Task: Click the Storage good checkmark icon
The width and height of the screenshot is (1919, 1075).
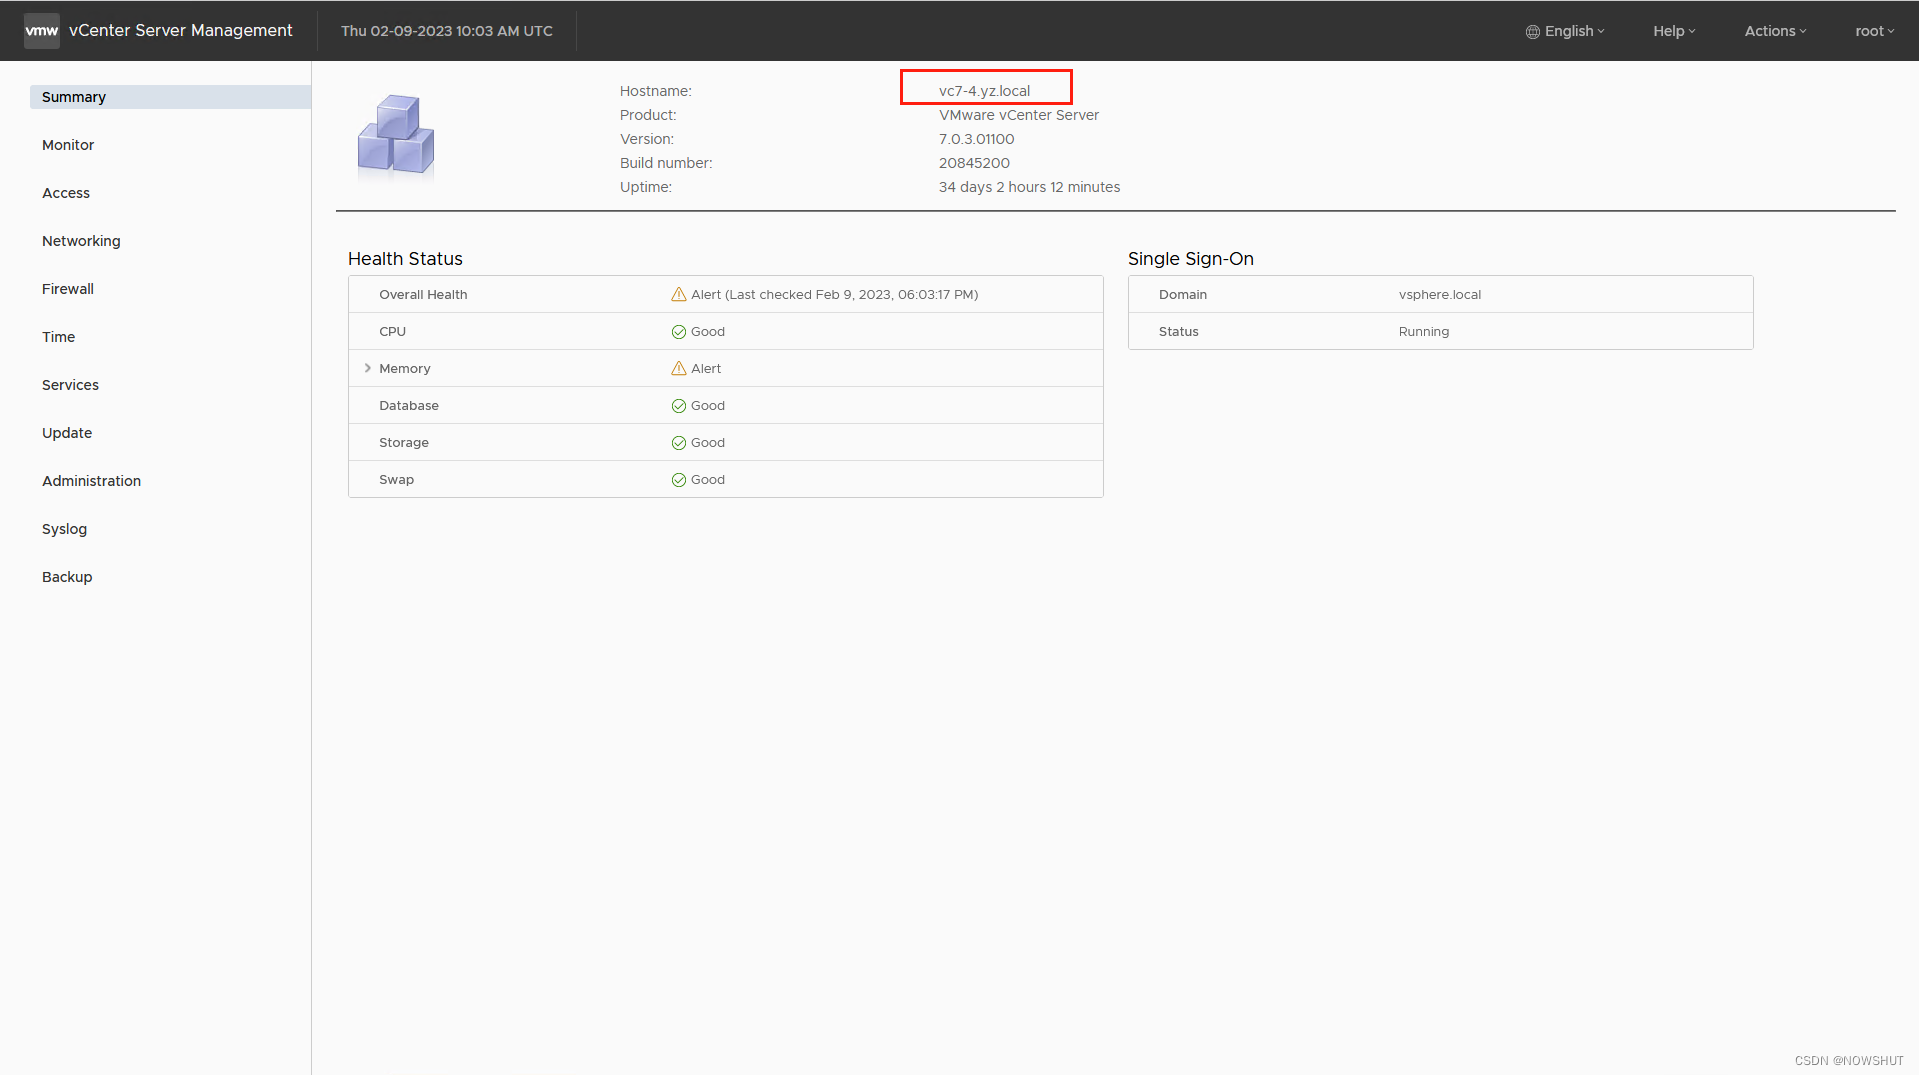Action: coord(679,443)
